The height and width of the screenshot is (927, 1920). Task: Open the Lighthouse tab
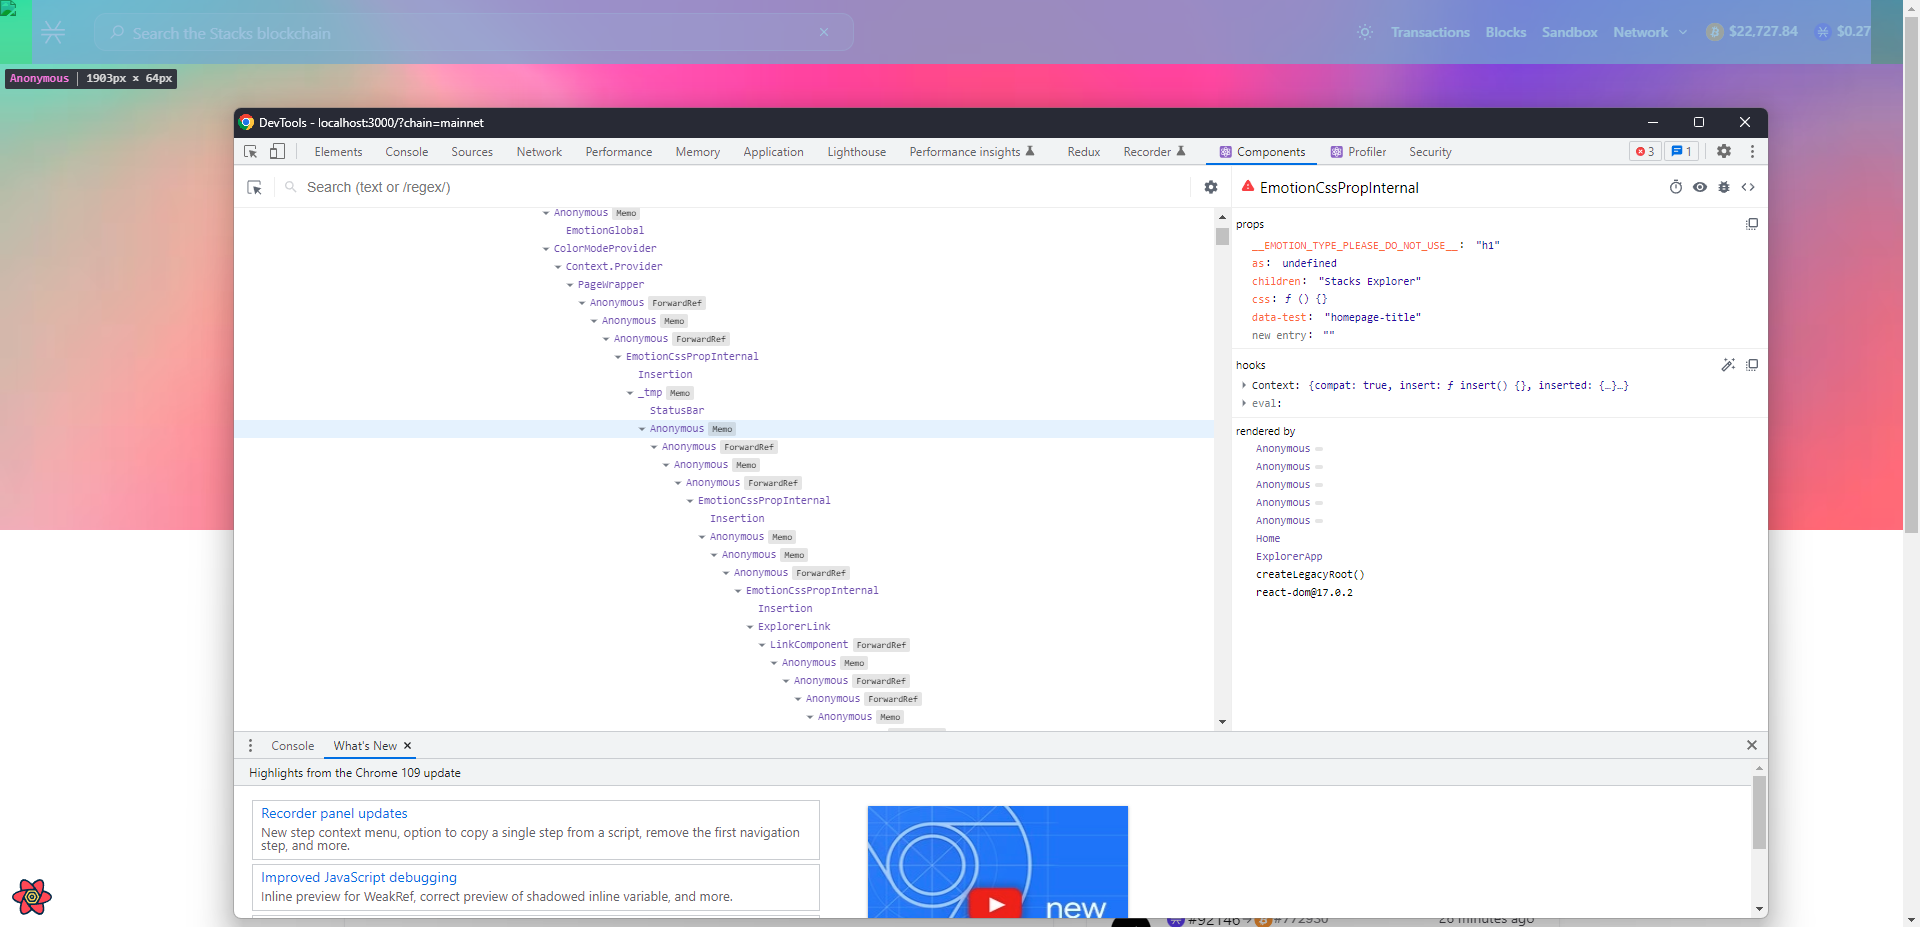pos(857,152)
